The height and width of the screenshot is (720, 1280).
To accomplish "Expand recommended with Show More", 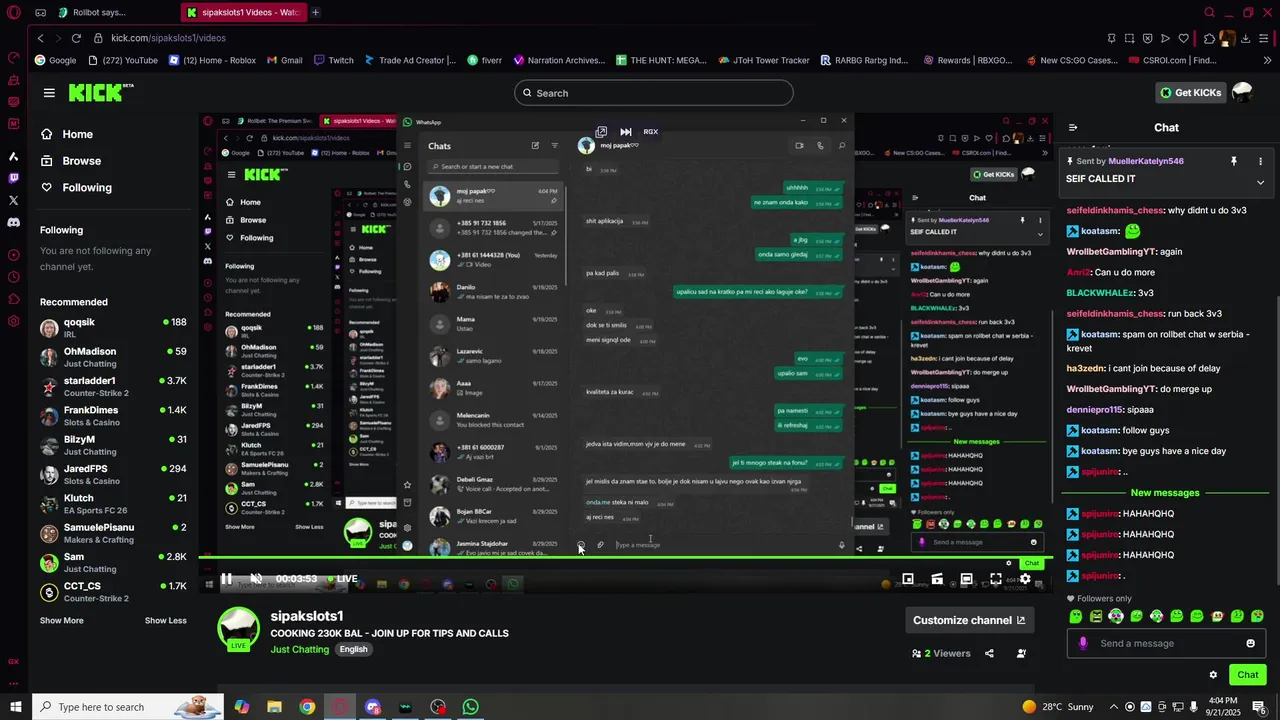I will pyautogui.click(x=62, y=620).
